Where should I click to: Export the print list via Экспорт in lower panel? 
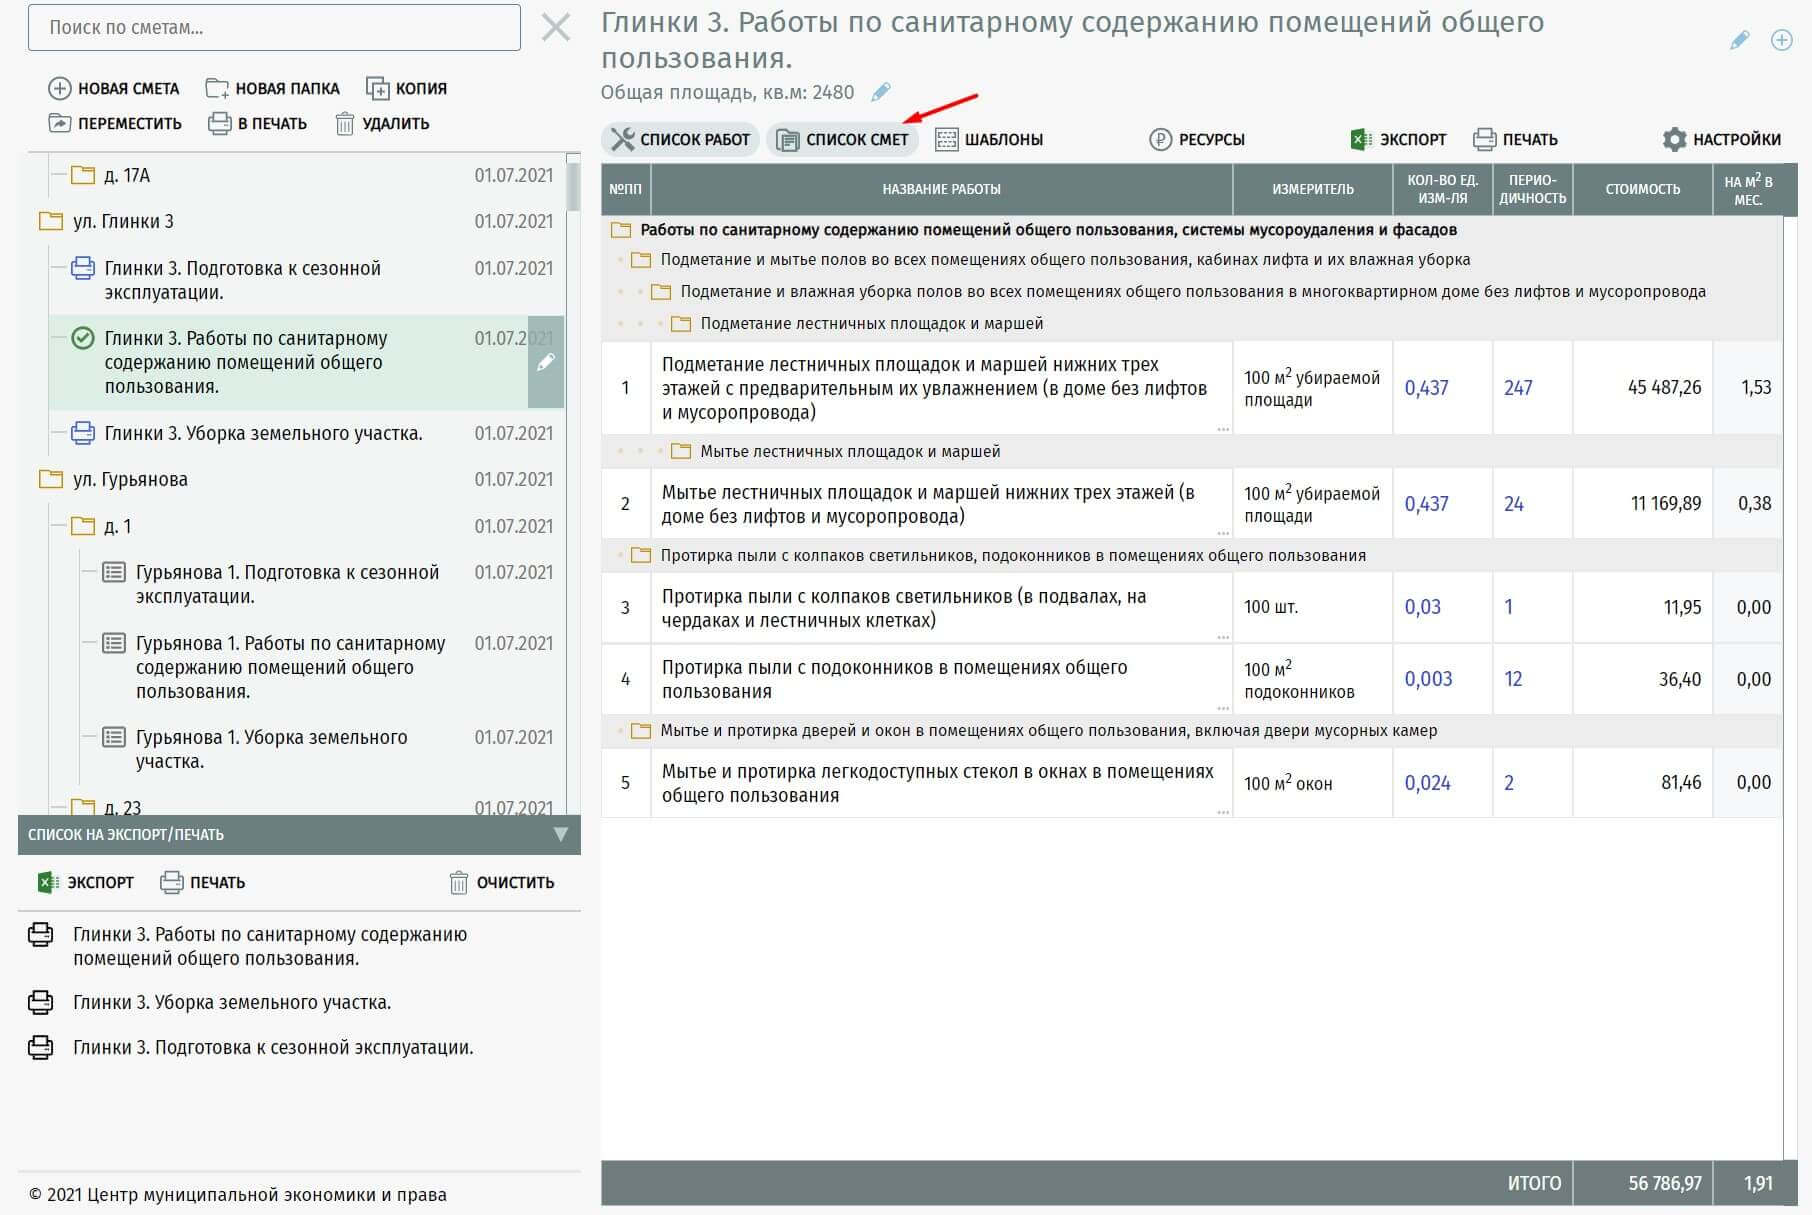point(85,882)
